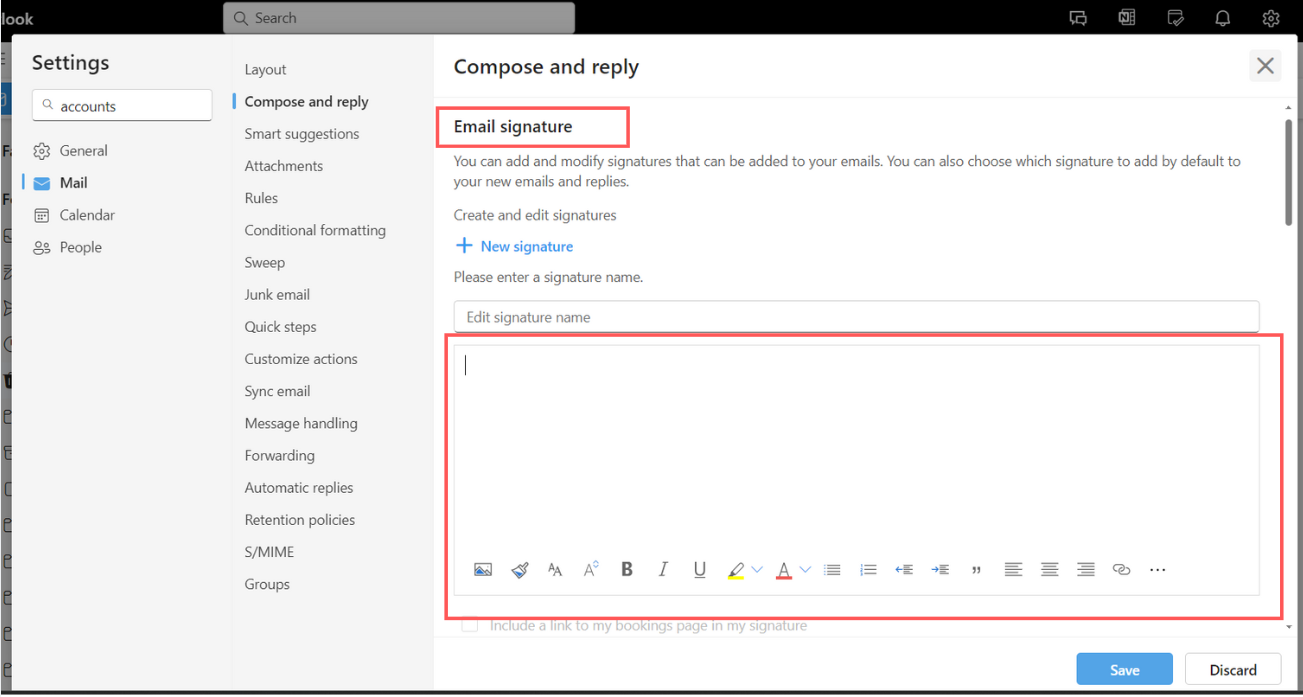This screenshot has height=697, width=1303.
Task: Insert a hyperlink
Action: click(x=1122, y=570)
